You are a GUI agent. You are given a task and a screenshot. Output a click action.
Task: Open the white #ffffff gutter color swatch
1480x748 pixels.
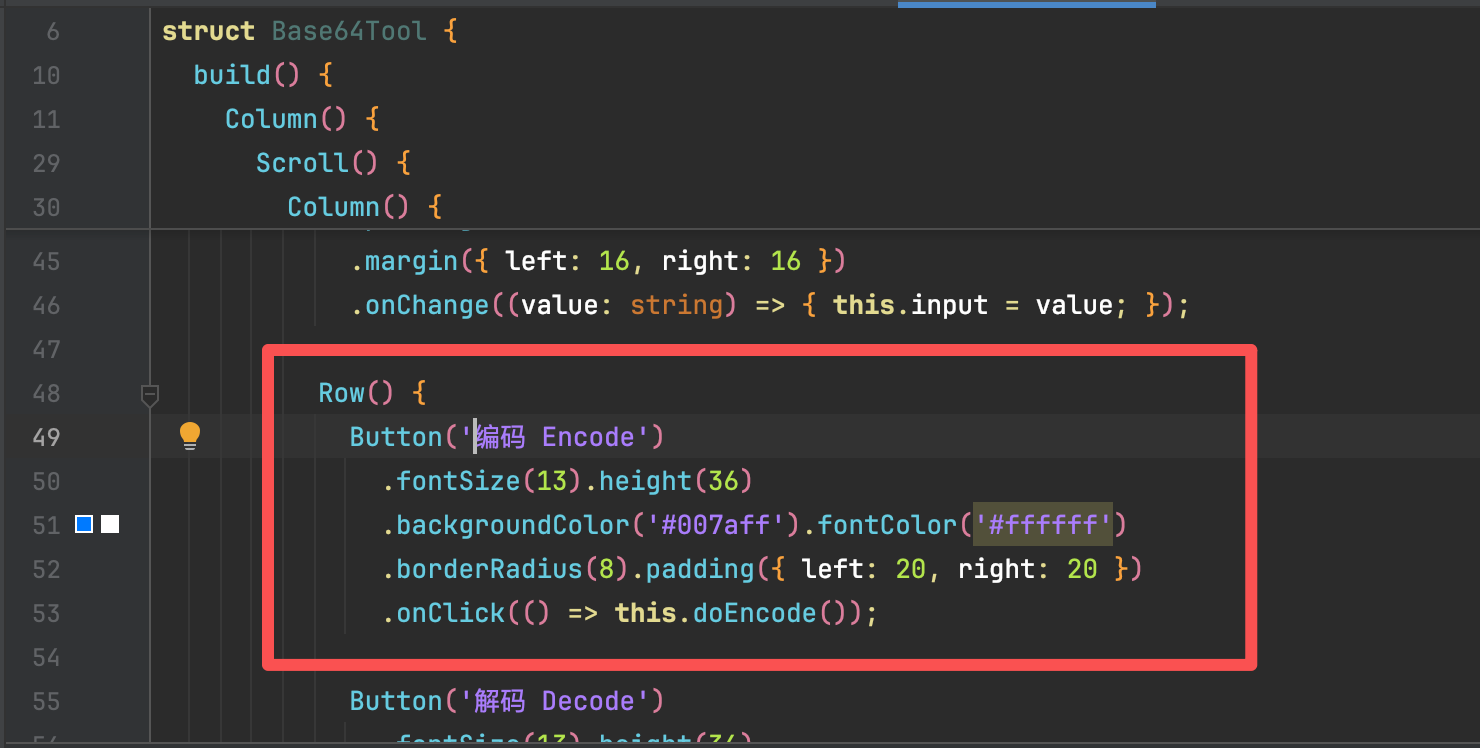click(x=110, y=524)
